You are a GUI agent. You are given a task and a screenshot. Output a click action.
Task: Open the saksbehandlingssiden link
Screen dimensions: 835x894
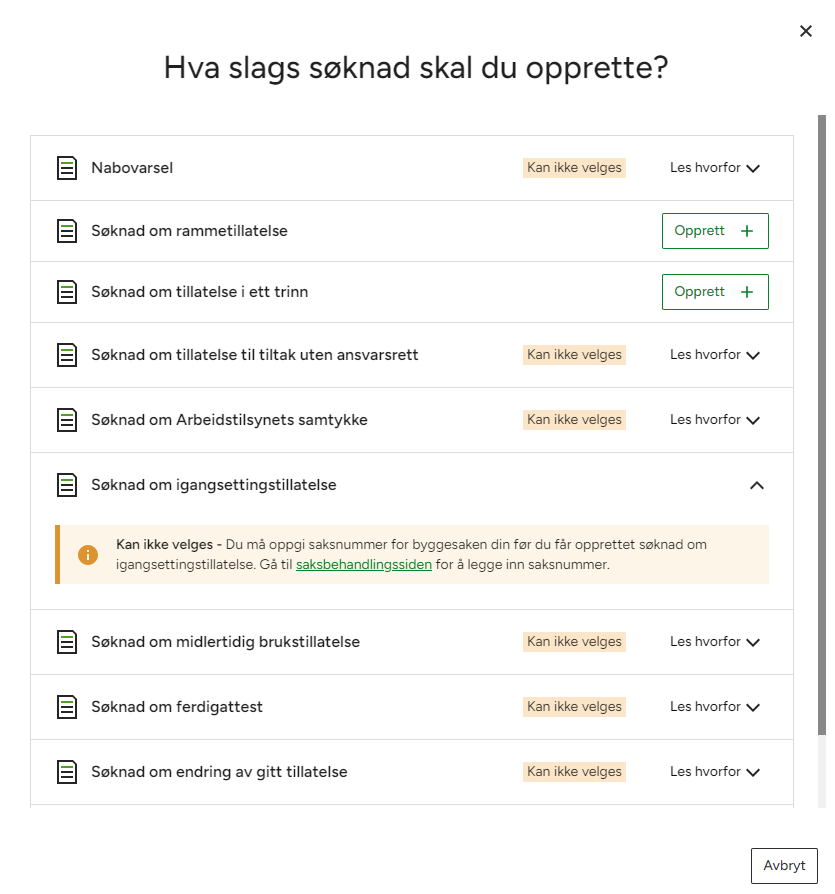coord(364,565)
